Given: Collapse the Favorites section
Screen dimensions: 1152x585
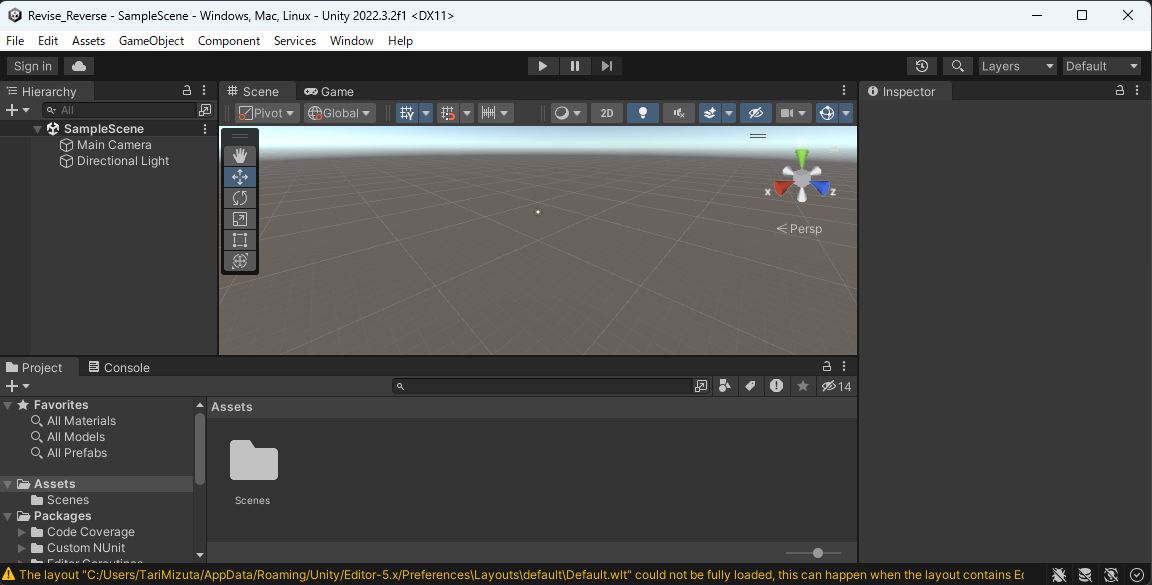Looking at the screenshot, I should 7,405.
